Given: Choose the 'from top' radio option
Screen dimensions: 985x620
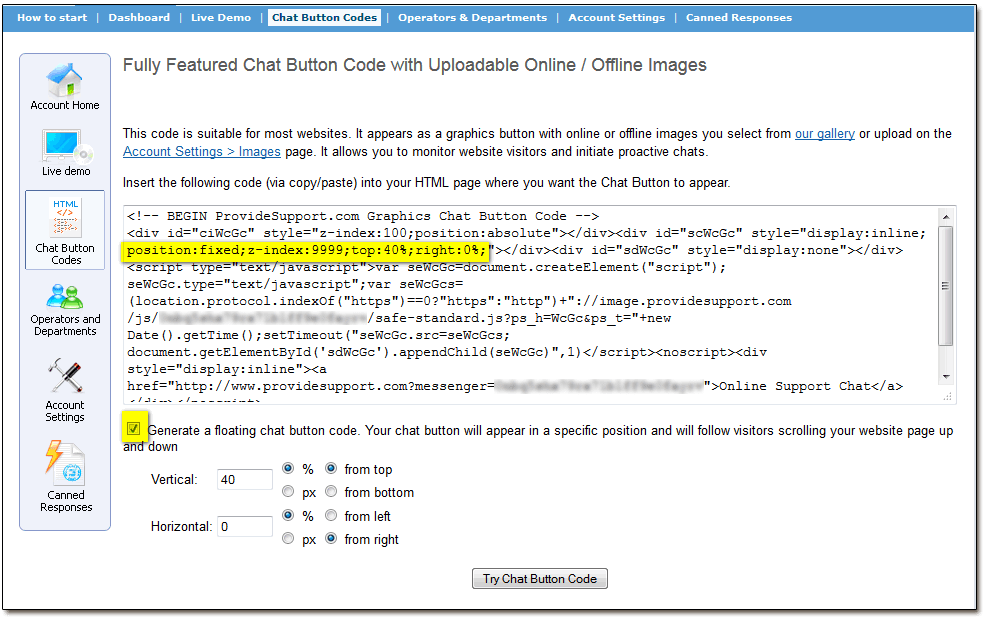Looking at the screenshot, I should (x=331, y=468).
